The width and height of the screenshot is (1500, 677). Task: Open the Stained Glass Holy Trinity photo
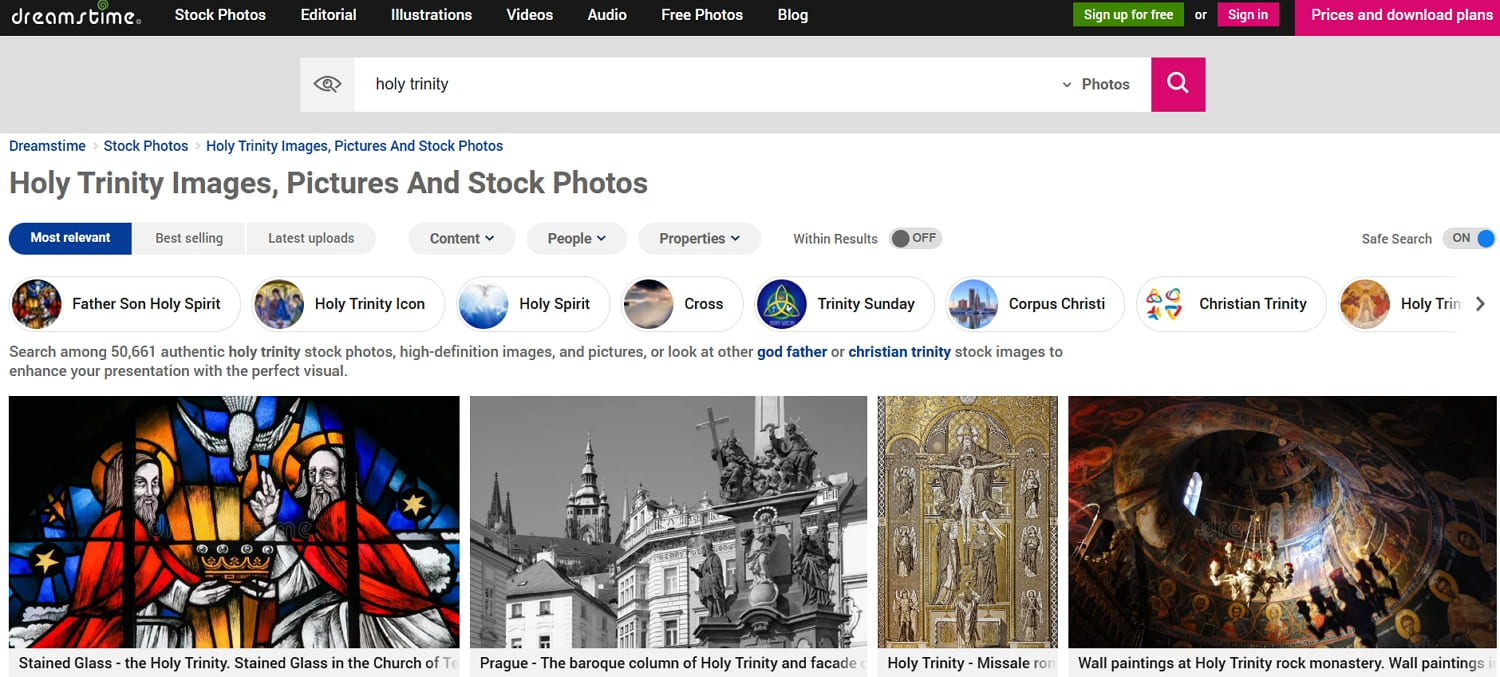[x=234, y=522]
